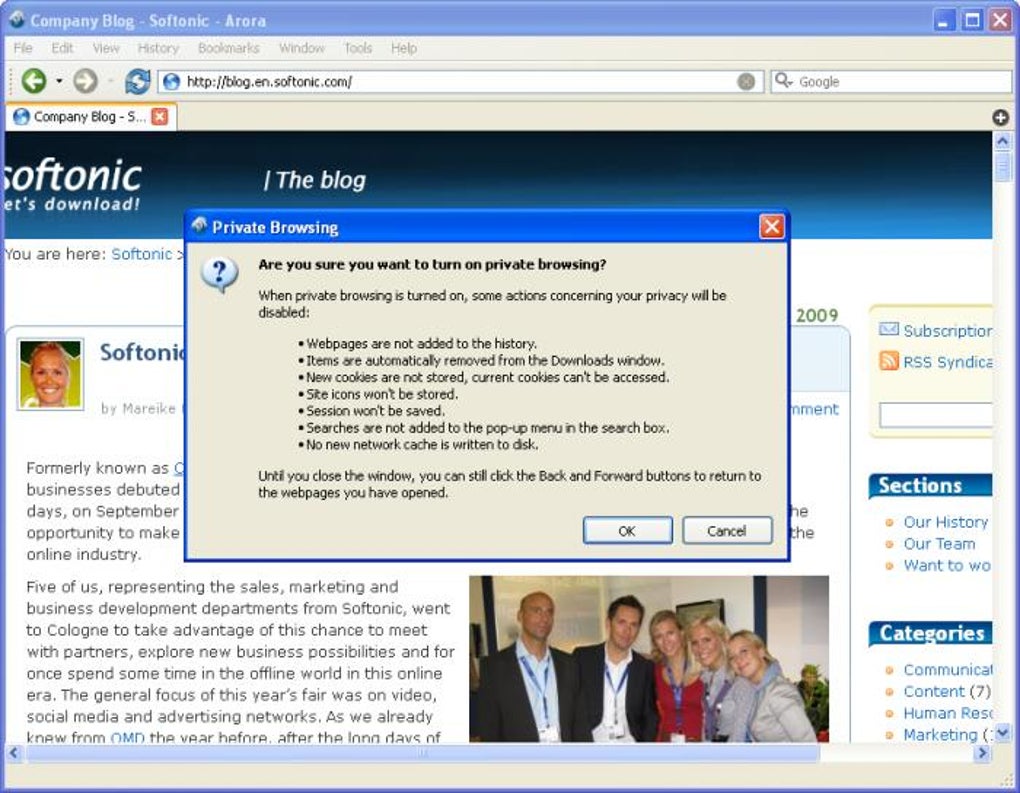This screenshot has width=1020, height=793.
Task: Click the green Back navigation arrow
Action: pyautogui.click(x=34, y=81)
